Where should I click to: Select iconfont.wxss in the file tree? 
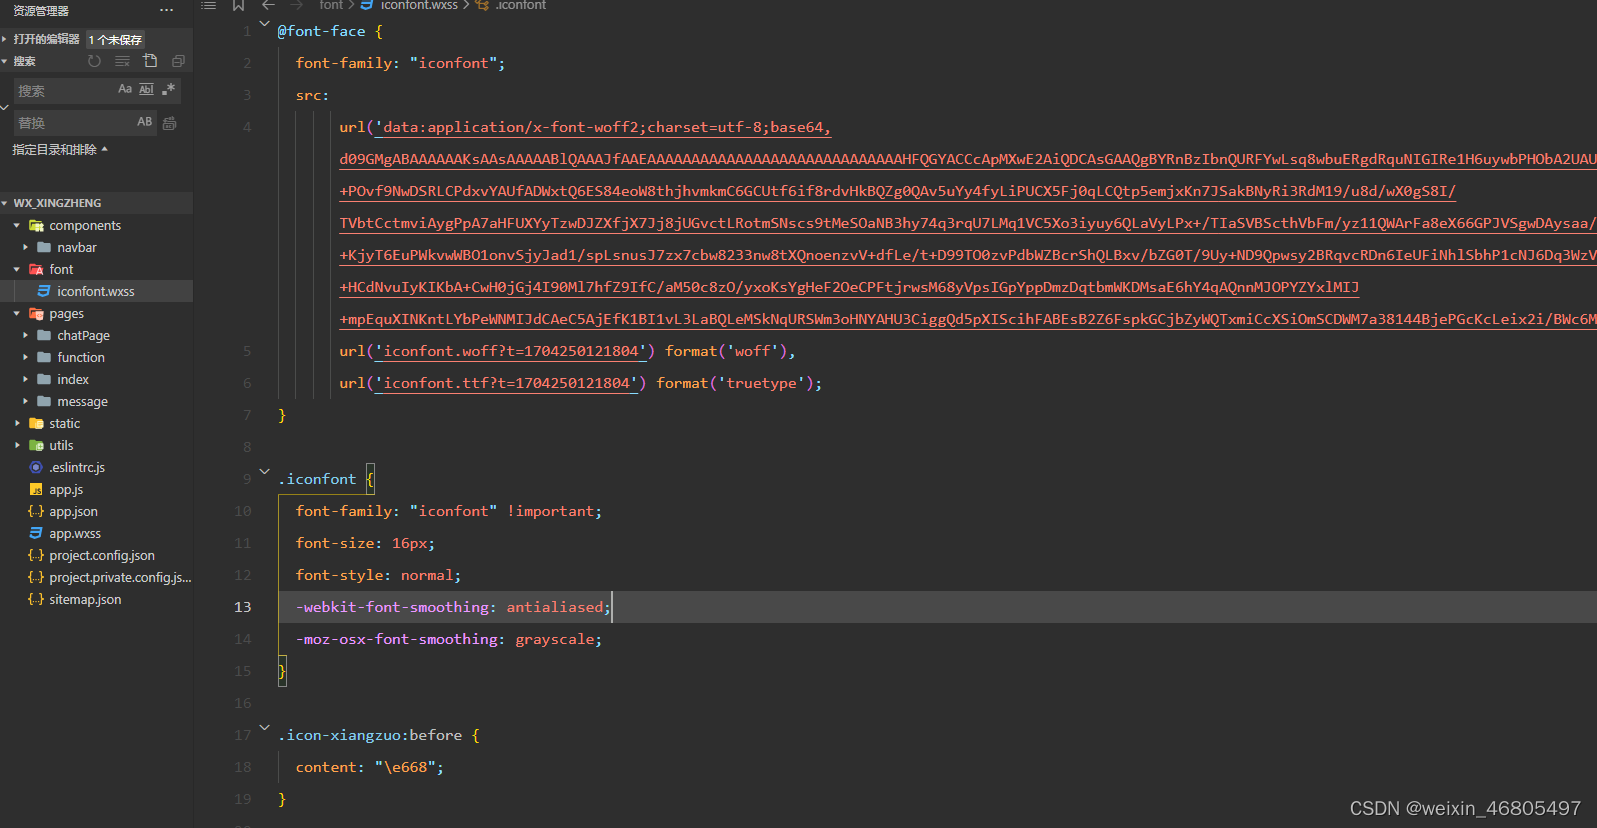click(96, 292)
